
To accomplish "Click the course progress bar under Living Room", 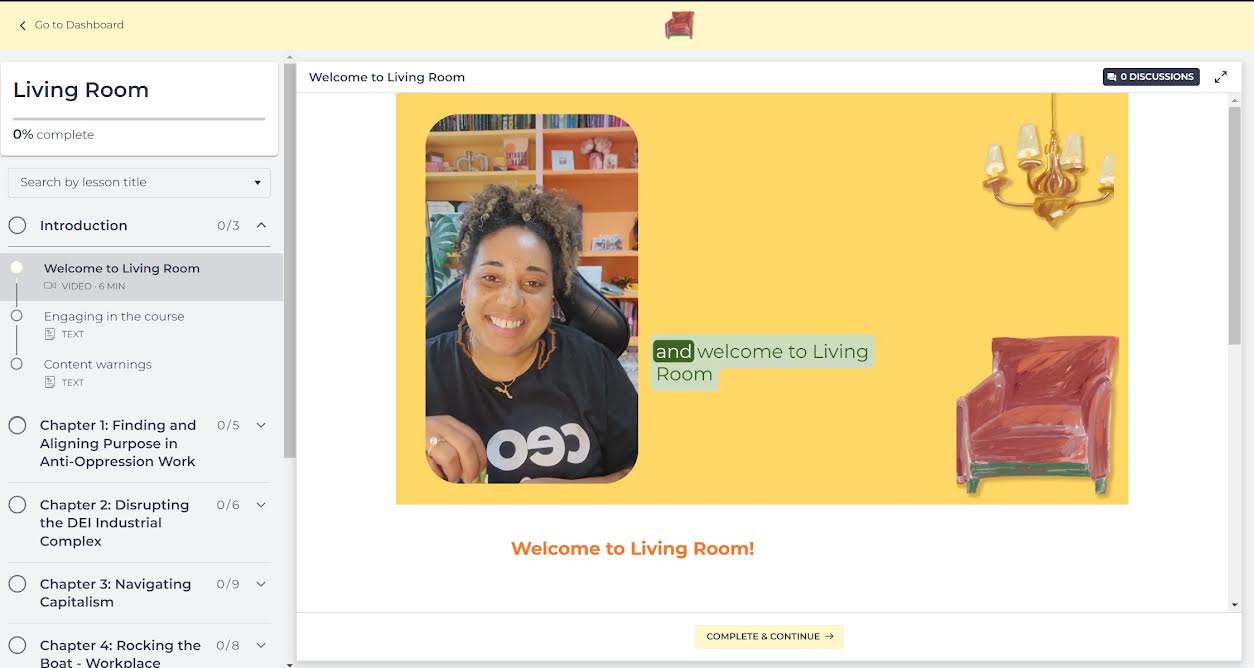I will 139,119.
